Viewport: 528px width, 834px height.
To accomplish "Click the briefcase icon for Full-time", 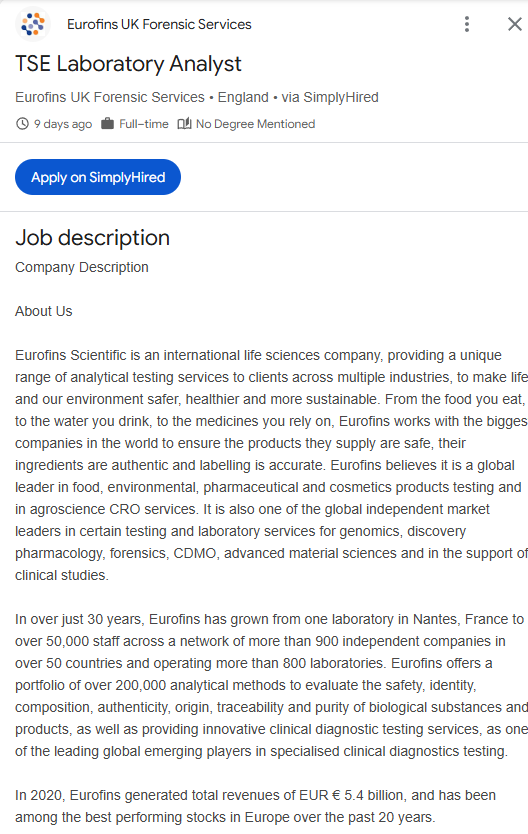I will [x=107, y=124].
